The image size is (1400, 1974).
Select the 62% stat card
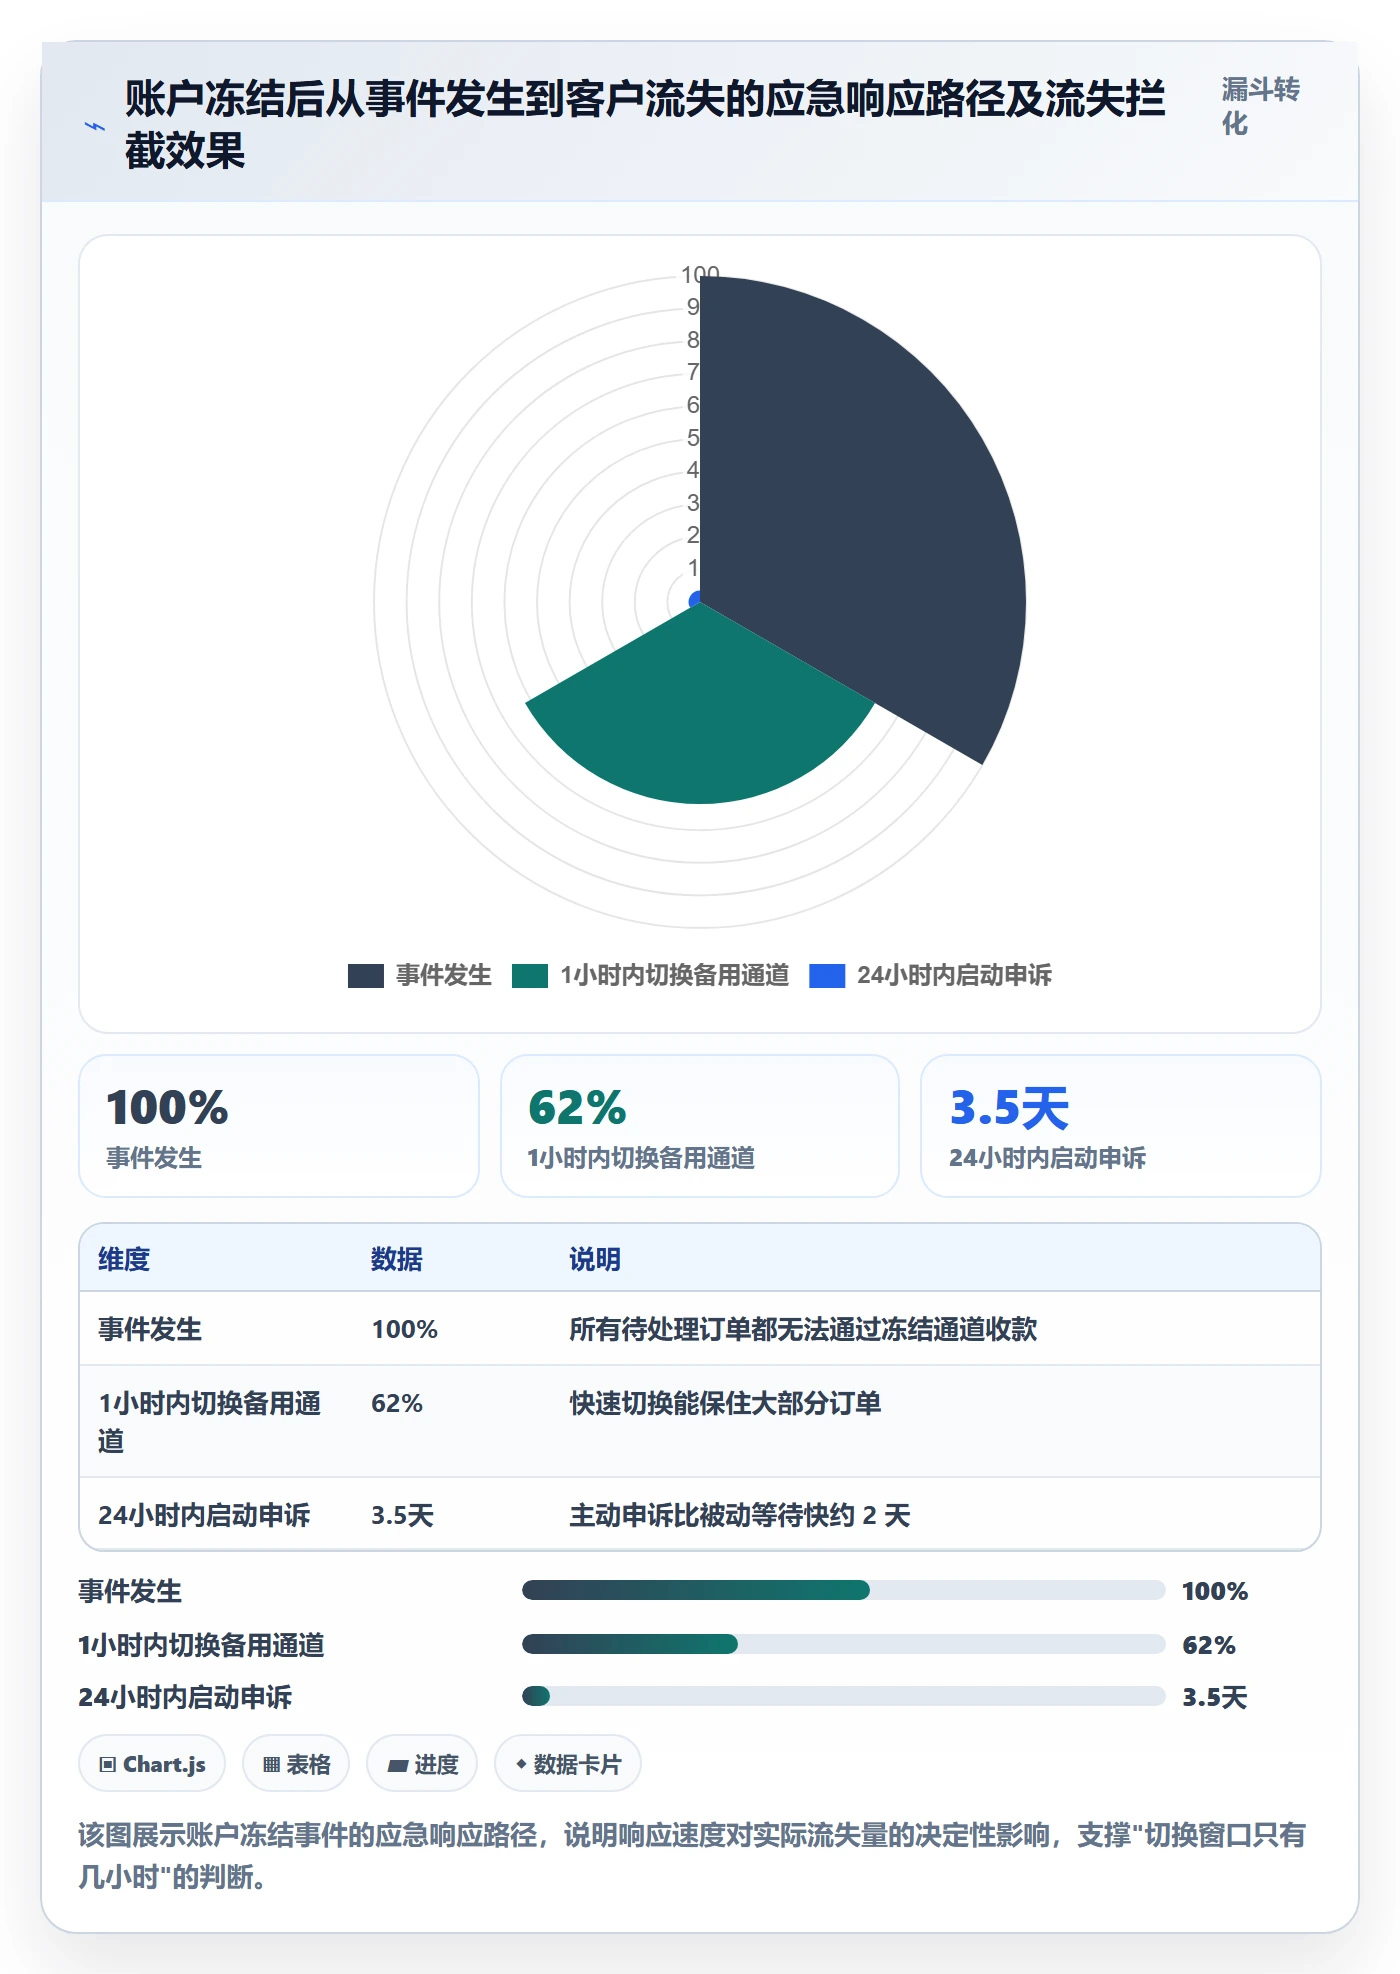click(700, 1126)
